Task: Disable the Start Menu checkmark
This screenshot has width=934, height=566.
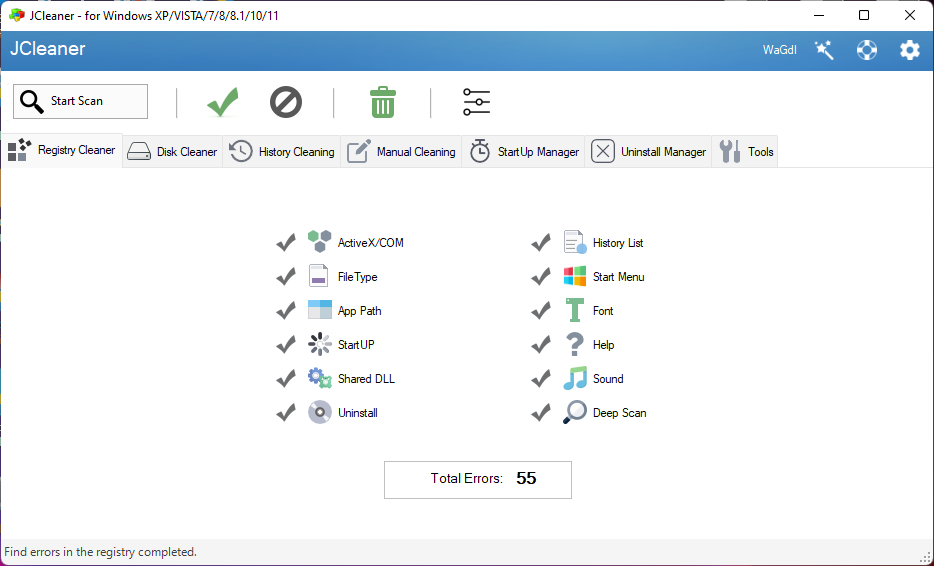Action: tap(541, 276)
